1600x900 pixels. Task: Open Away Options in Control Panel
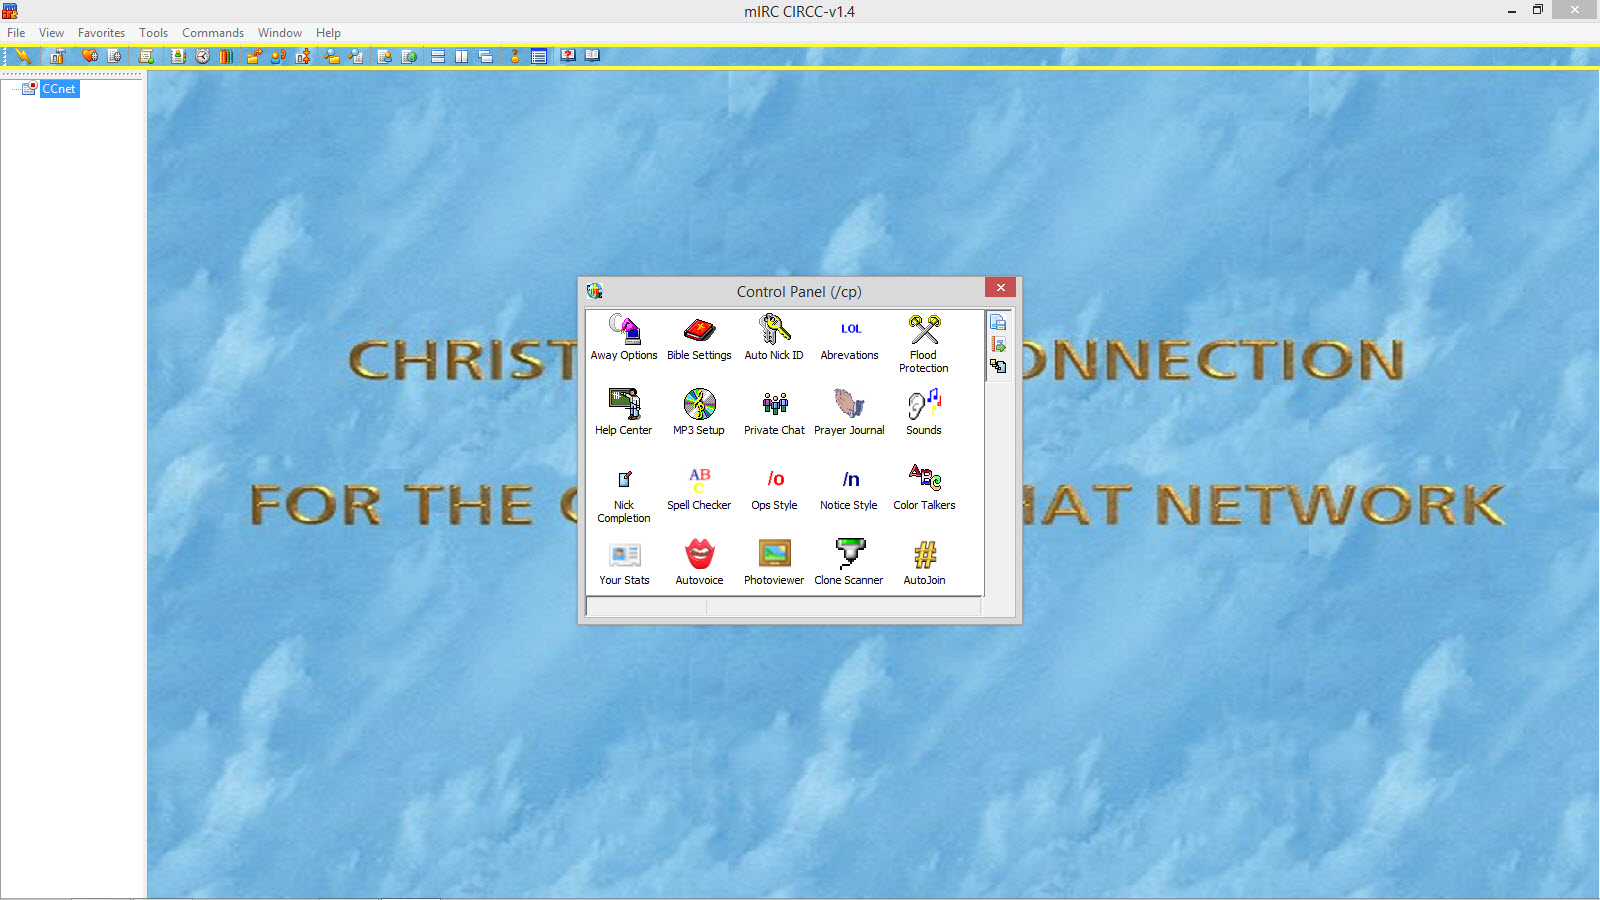[624, 337]
